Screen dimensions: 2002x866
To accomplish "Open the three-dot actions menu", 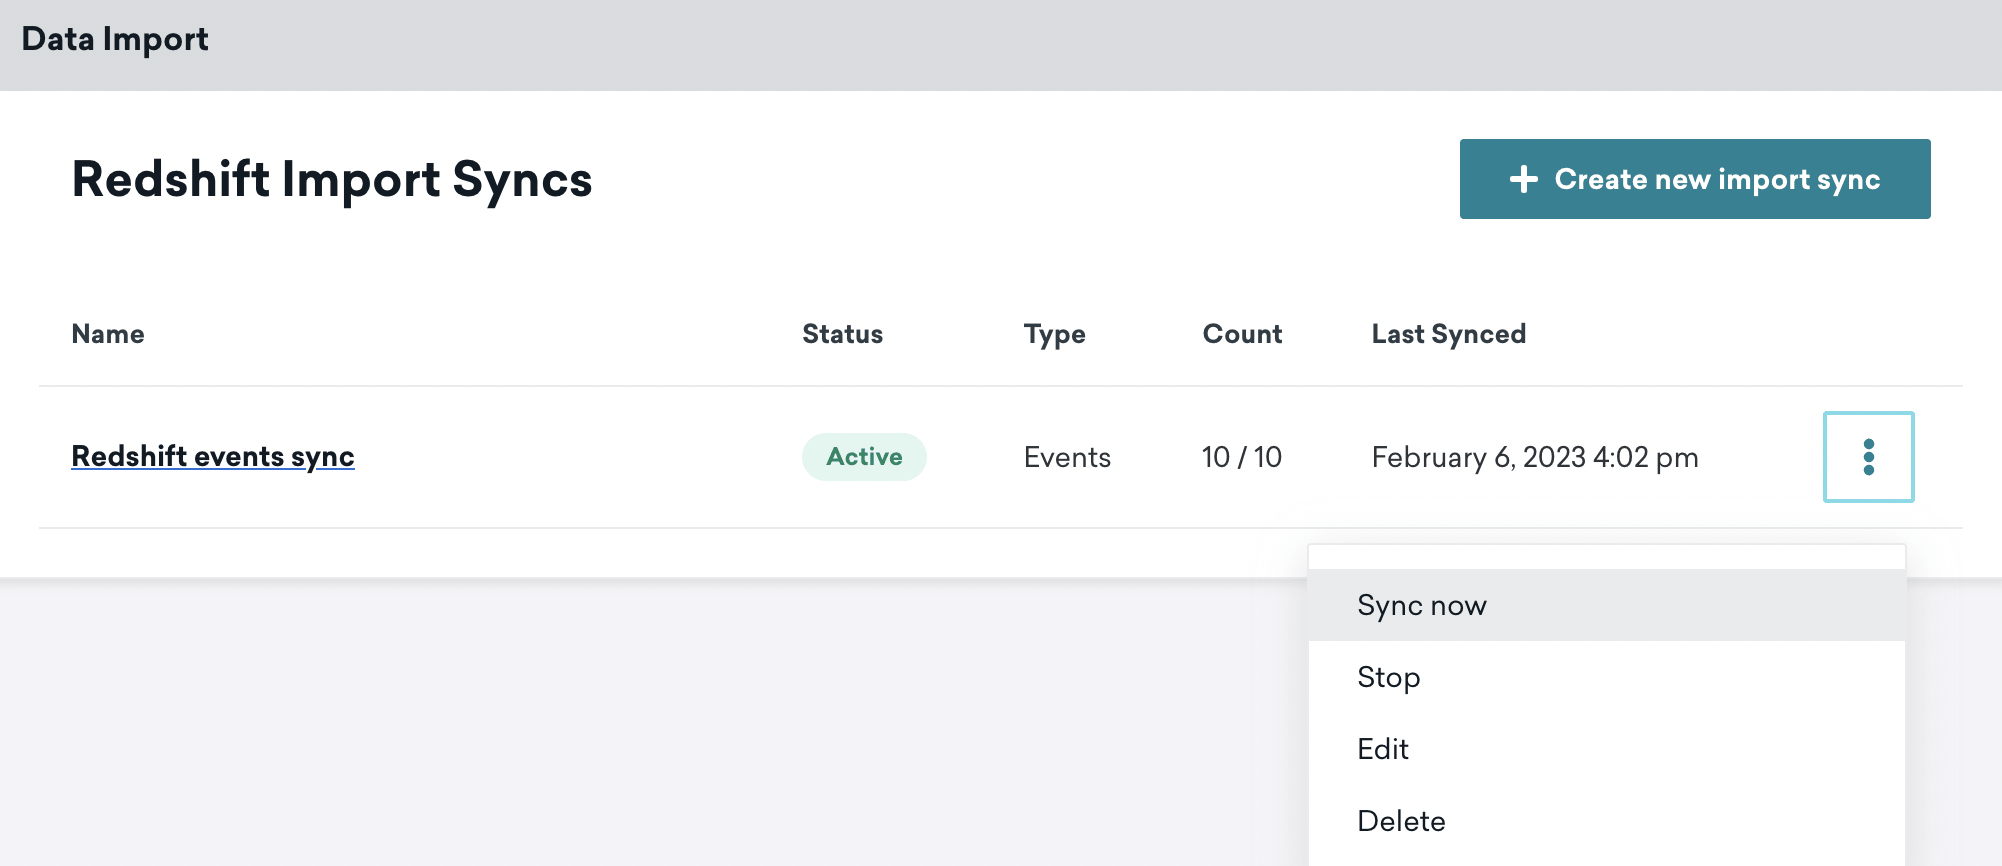I will point(1868,457).
